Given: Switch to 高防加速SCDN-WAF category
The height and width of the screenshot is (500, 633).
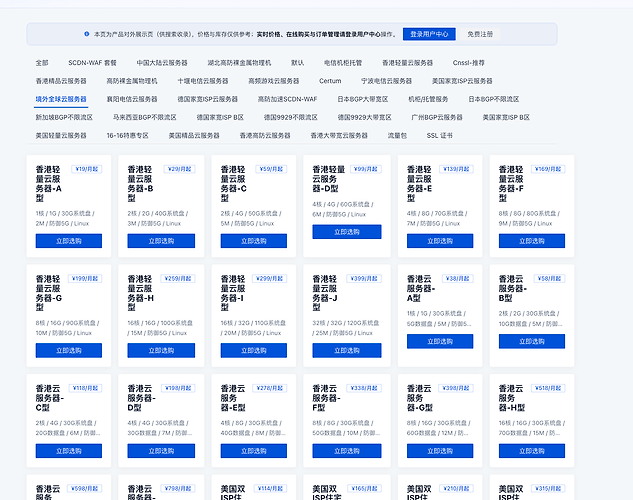Looking at the screenshot, I should pos(287,99).
